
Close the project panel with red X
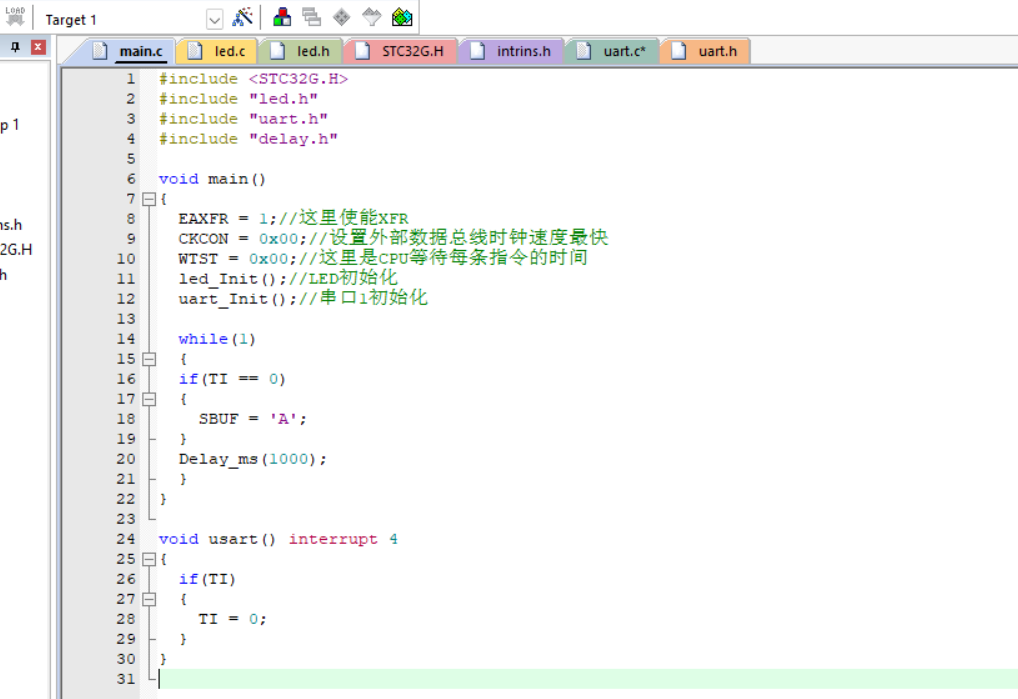38,47
